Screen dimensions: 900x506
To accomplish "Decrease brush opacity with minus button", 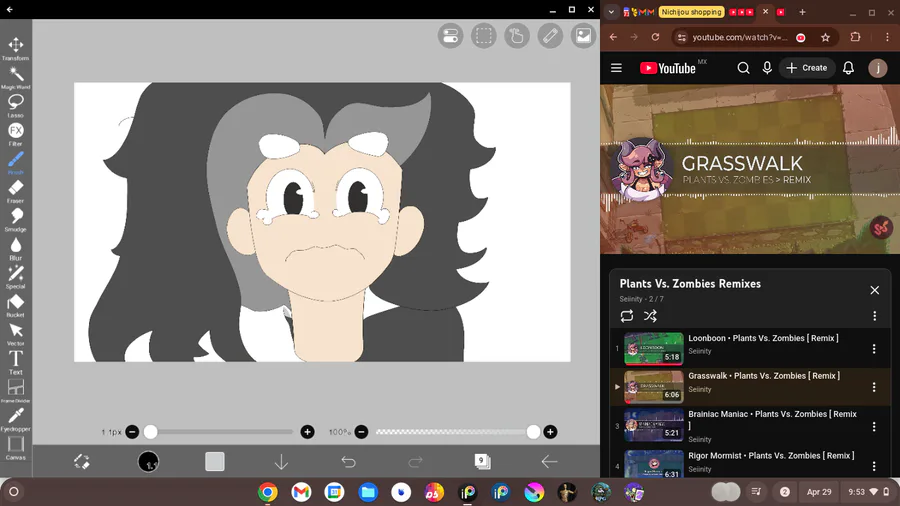I will click(x=361, y=432).
